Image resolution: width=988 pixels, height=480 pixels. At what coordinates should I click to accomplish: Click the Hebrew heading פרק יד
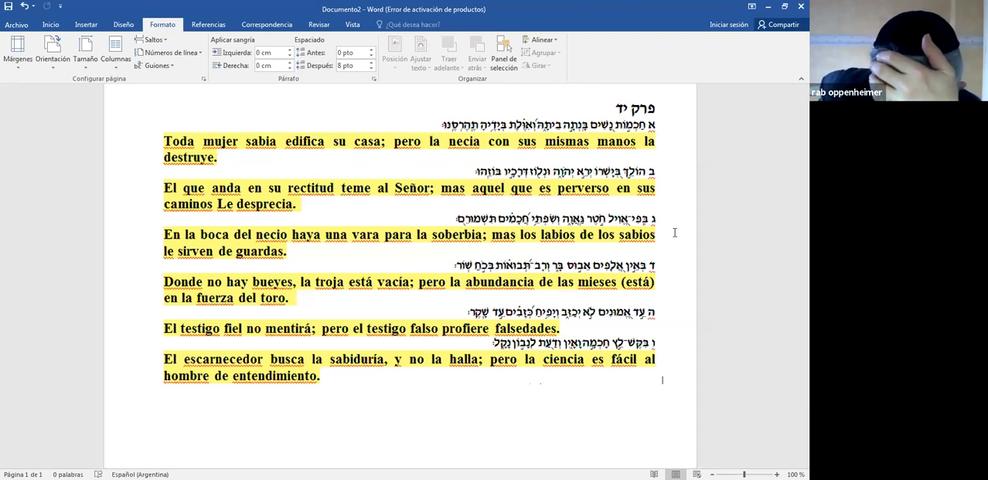[x=635, y=108]
